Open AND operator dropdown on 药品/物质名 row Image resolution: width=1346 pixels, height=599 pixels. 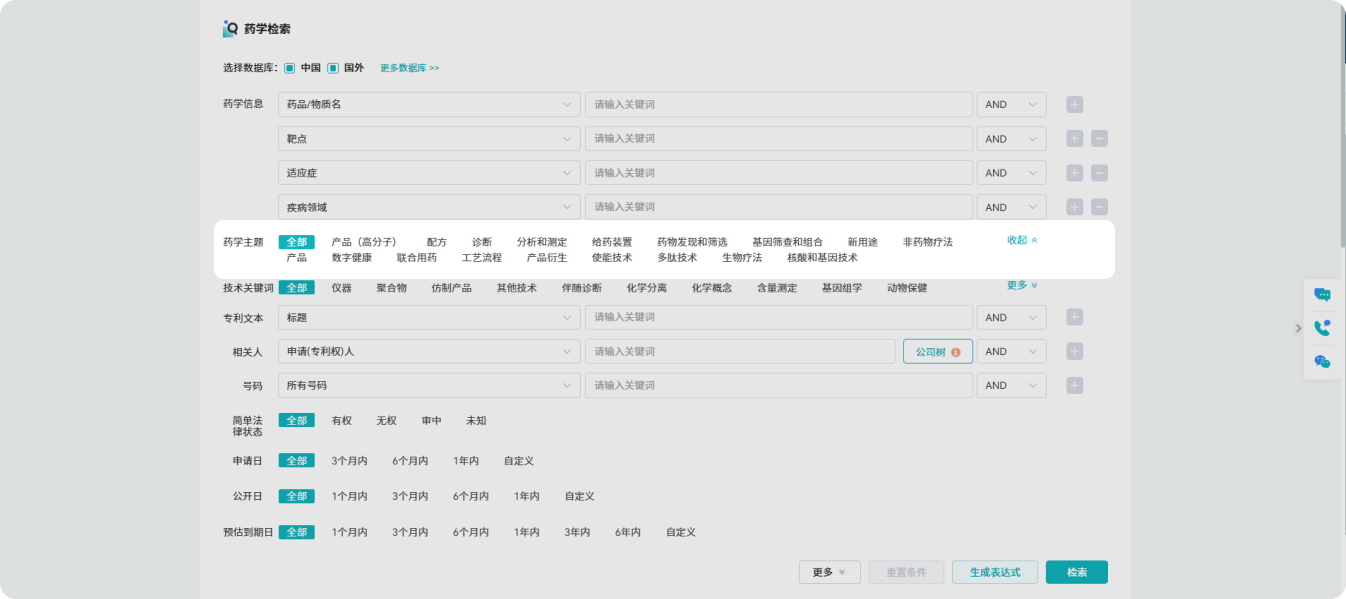coord(1011,104)
